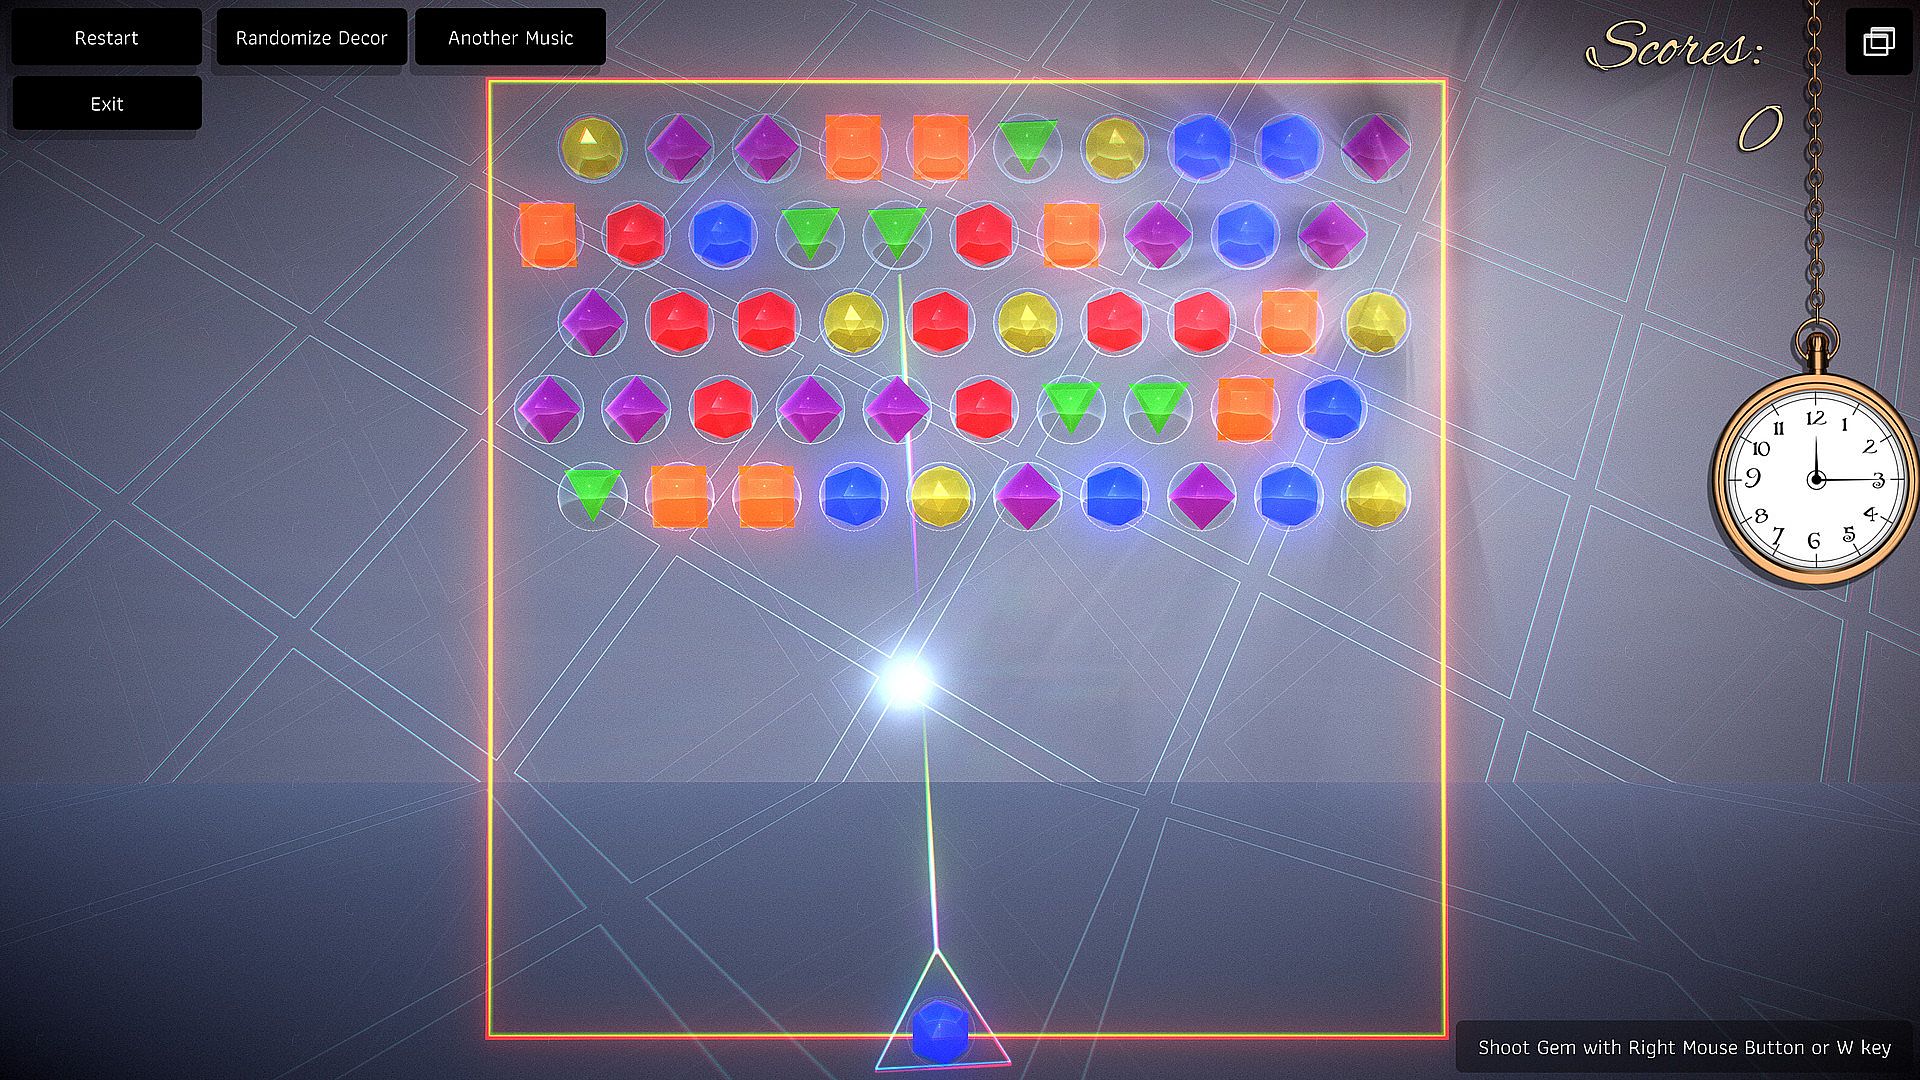
Task: Click the Scores value display
Action: point(1760,130)
